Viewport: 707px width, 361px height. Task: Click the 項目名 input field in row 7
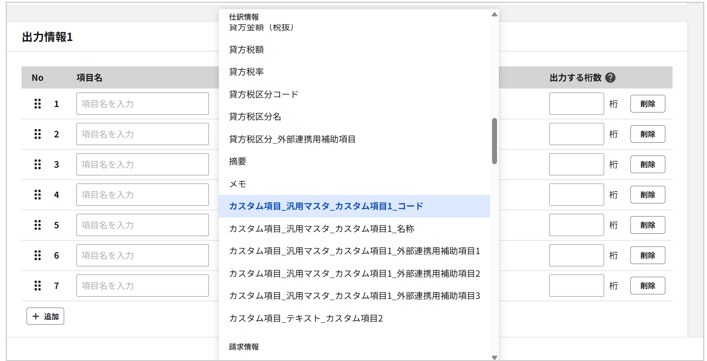[142, 285]
